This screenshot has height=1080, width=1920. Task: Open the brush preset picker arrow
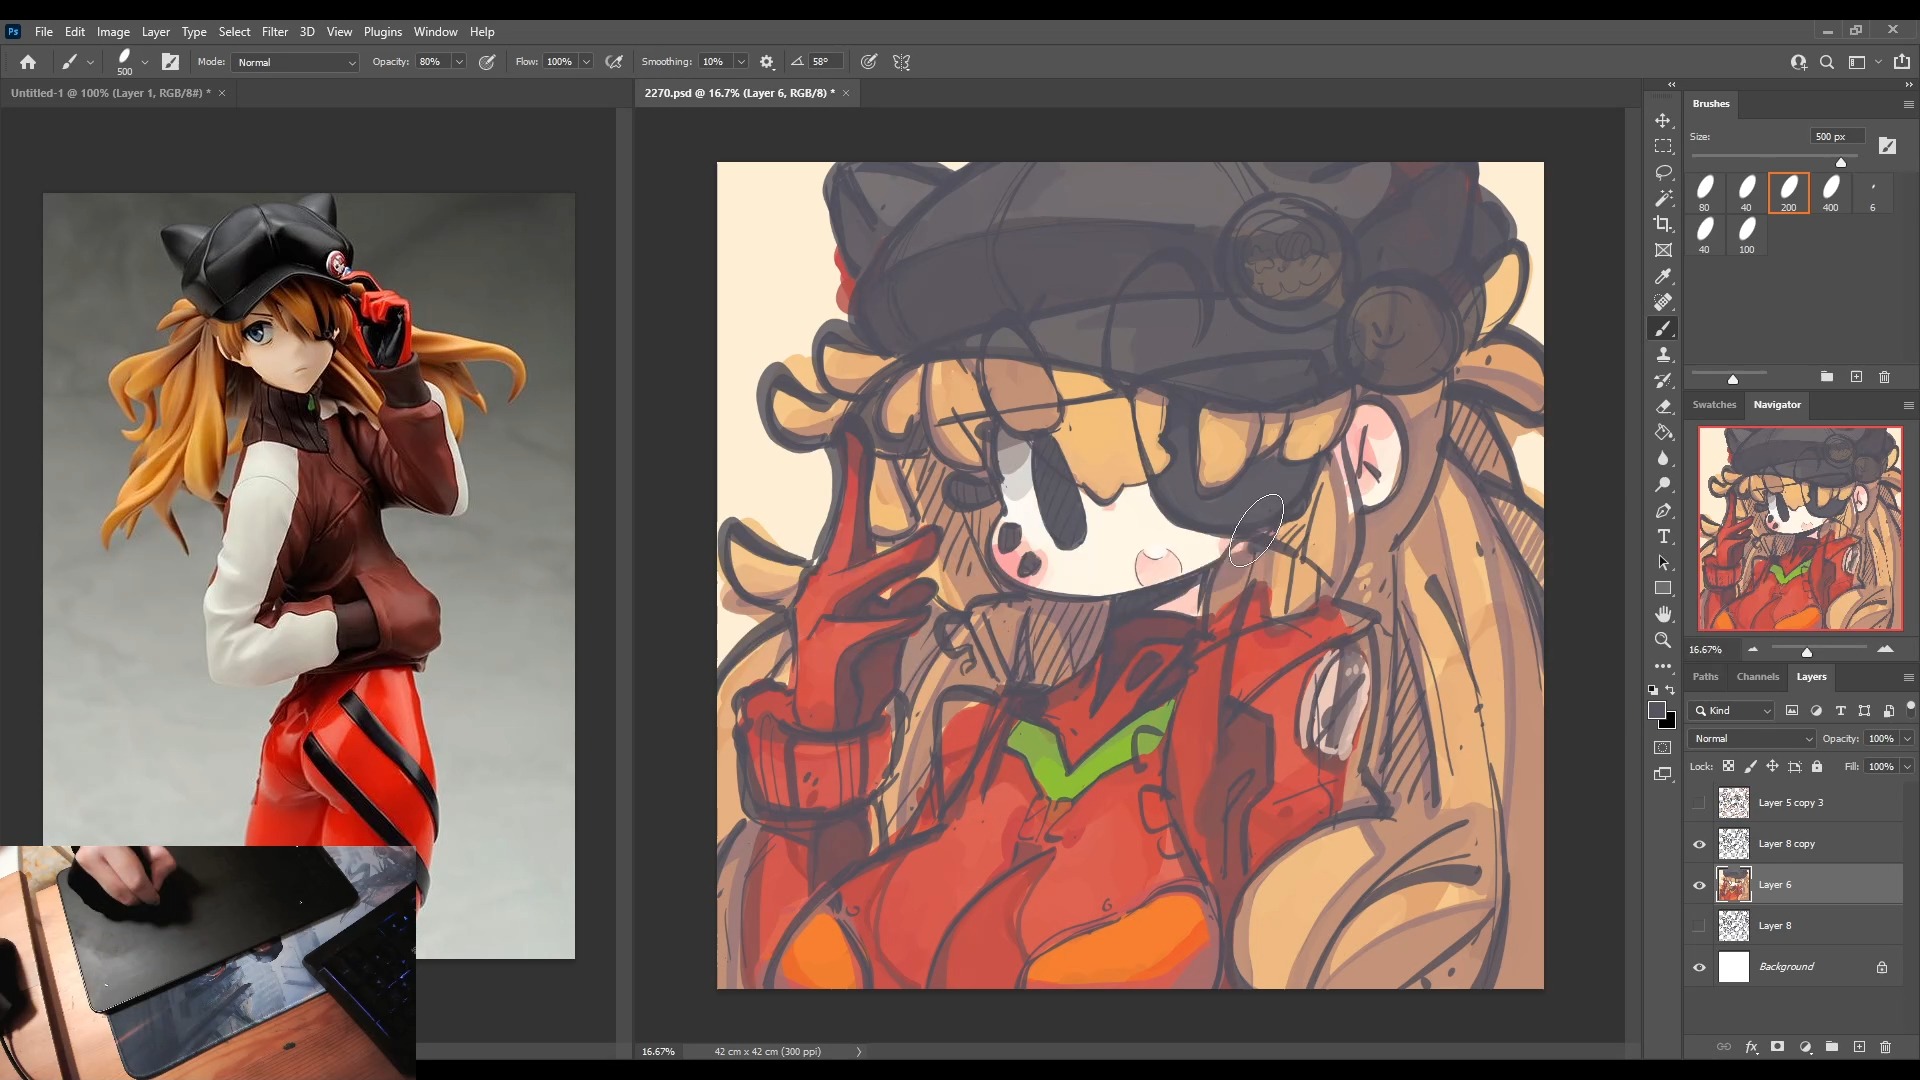click(145, 62)
